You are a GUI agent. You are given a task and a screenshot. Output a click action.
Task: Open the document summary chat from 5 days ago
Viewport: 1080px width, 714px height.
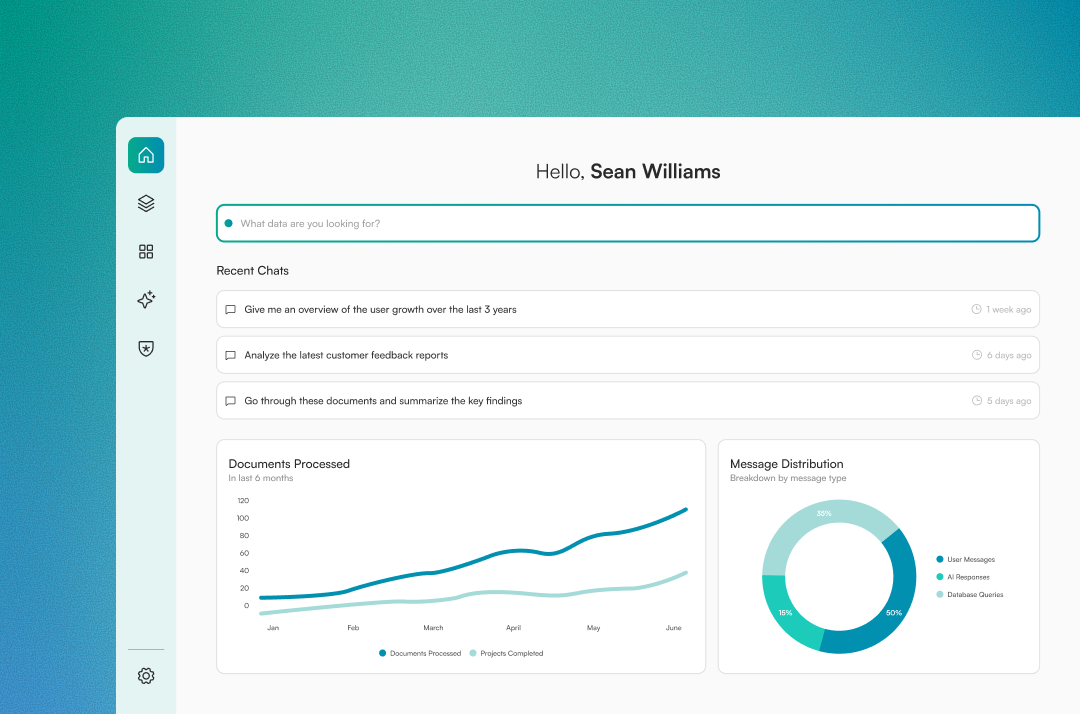[x=628, y=400]
